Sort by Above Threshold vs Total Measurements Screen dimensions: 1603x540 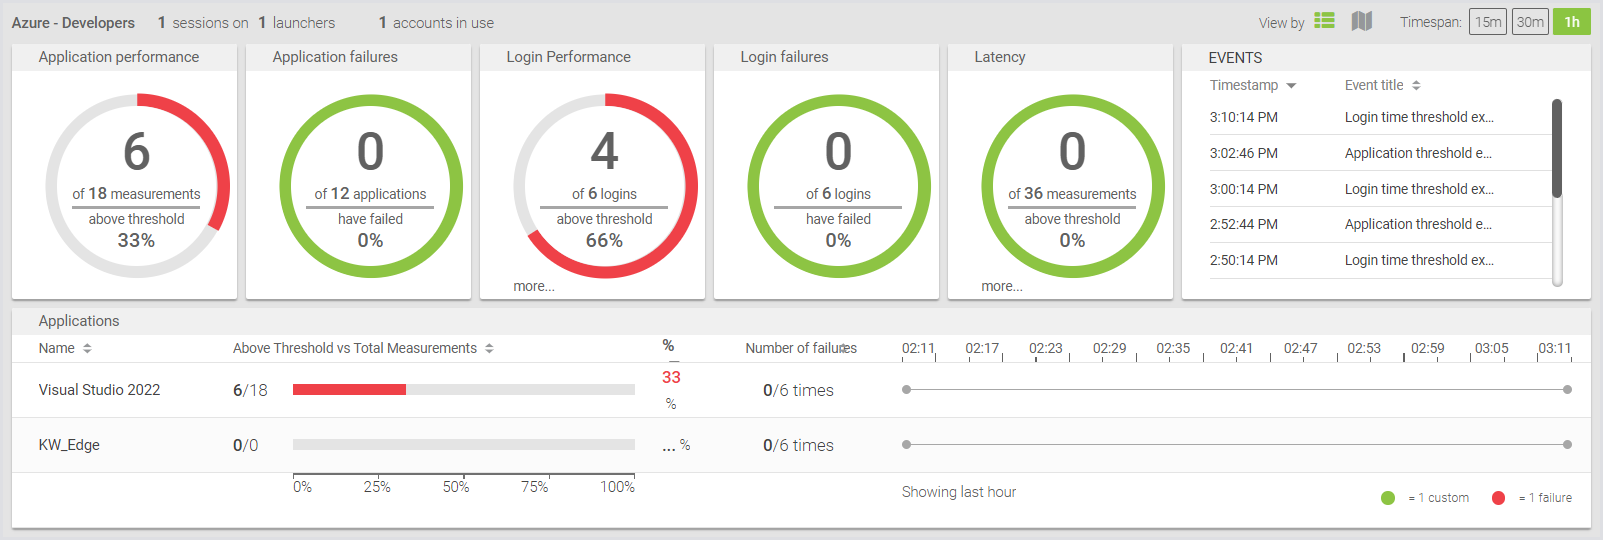coord(489,348)
